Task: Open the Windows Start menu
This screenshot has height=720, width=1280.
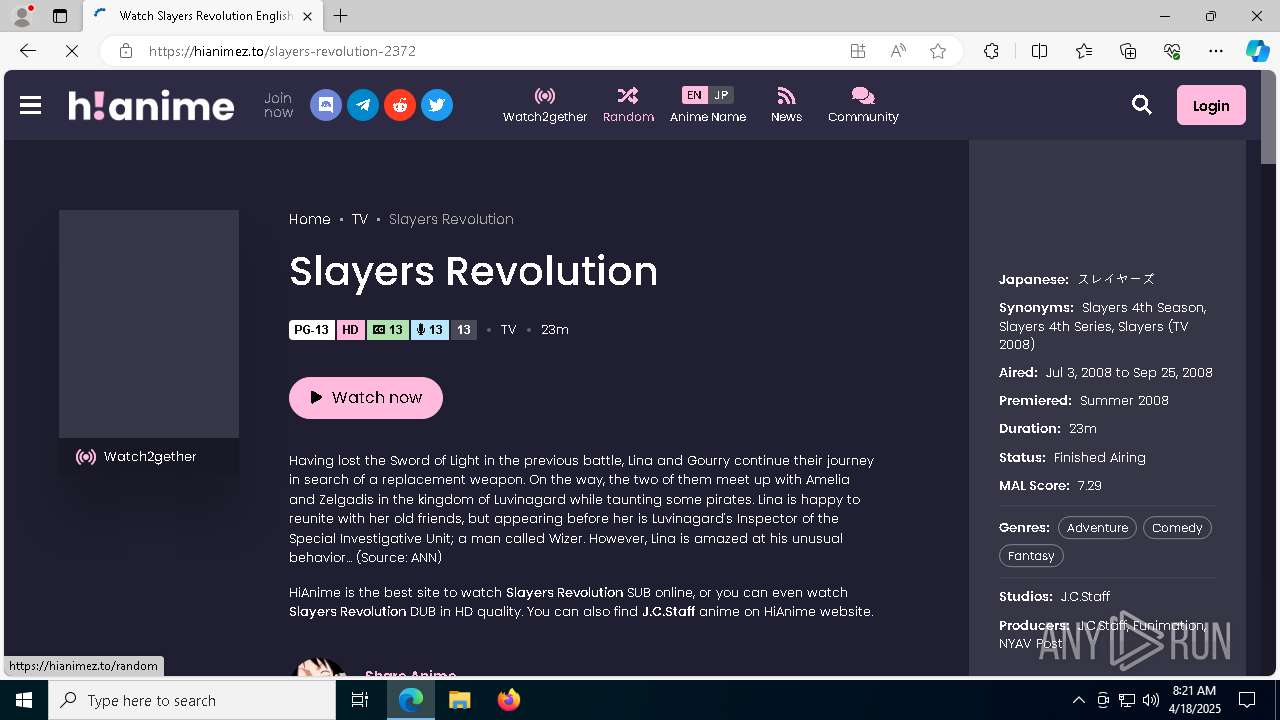Action: 24,700
